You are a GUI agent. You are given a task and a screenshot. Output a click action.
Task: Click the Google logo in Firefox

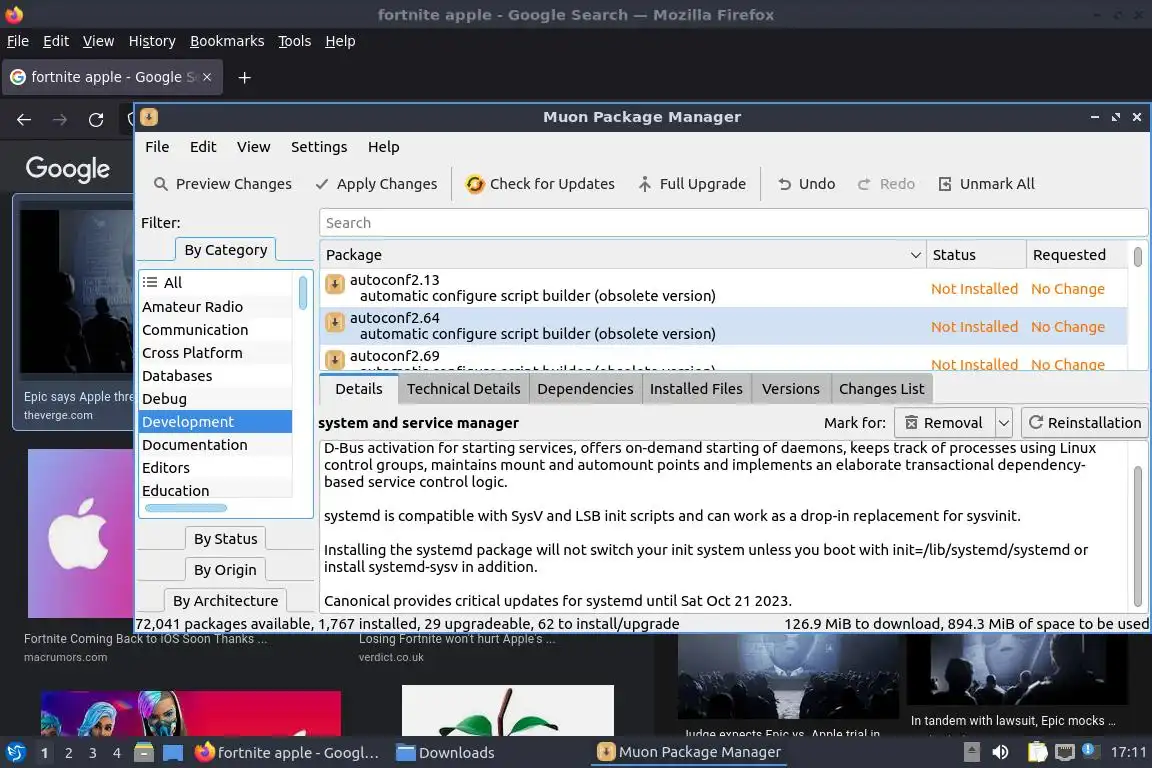(68, 169)
